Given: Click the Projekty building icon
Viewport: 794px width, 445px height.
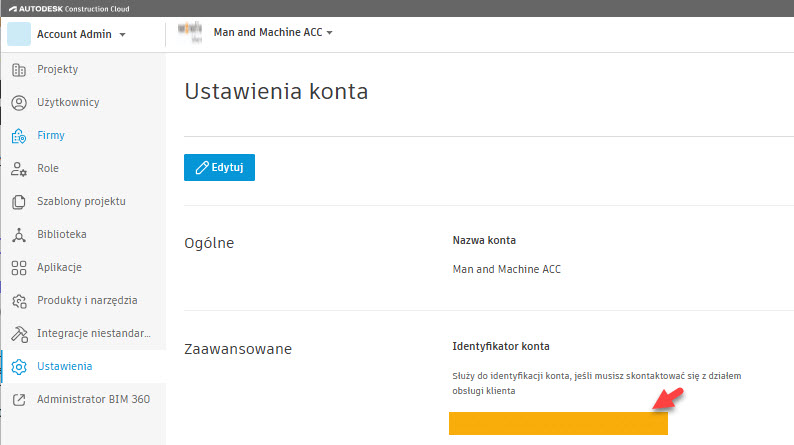Looking at the screenshot, I should click(x=18, y=70).
